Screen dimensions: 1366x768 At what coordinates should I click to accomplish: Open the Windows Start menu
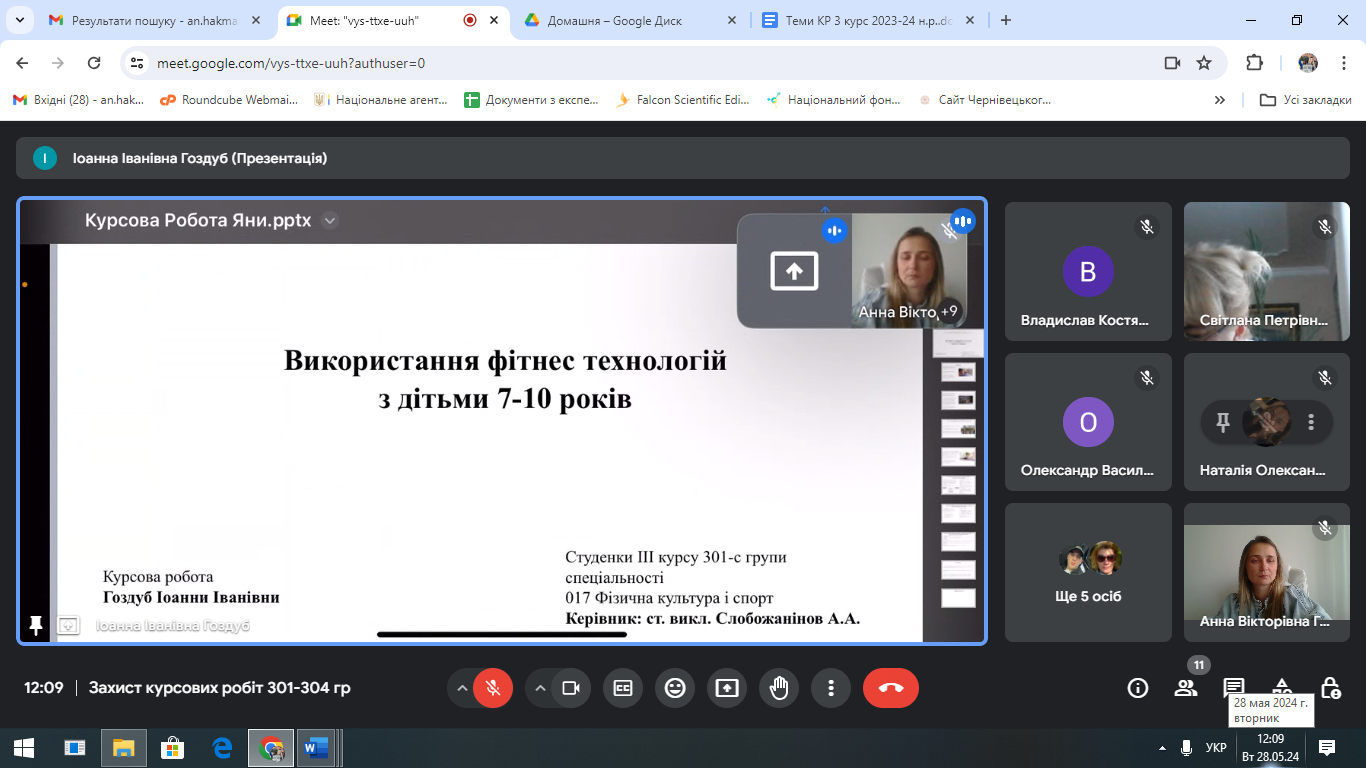click(24, 748)
